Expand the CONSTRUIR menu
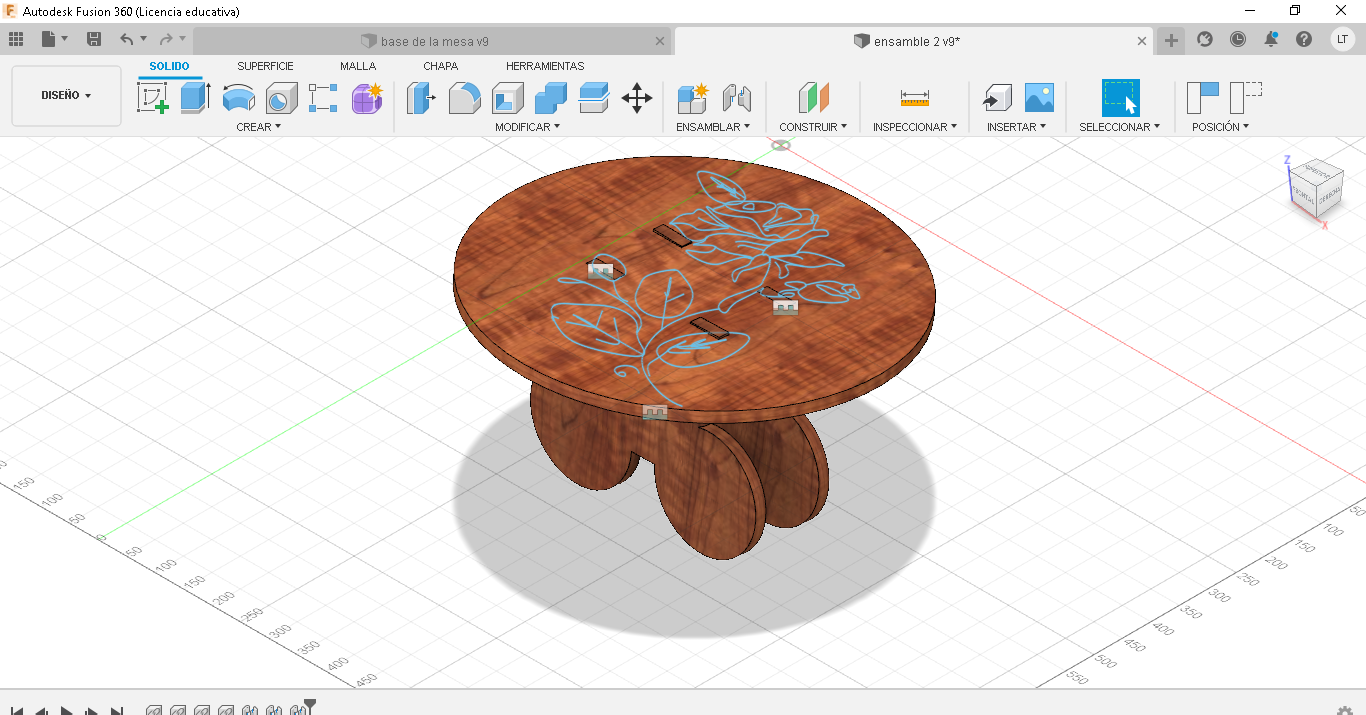Image resolution: width=1366 pixels, height=715 pixels. pyautogui.click(x=813, y=127)
